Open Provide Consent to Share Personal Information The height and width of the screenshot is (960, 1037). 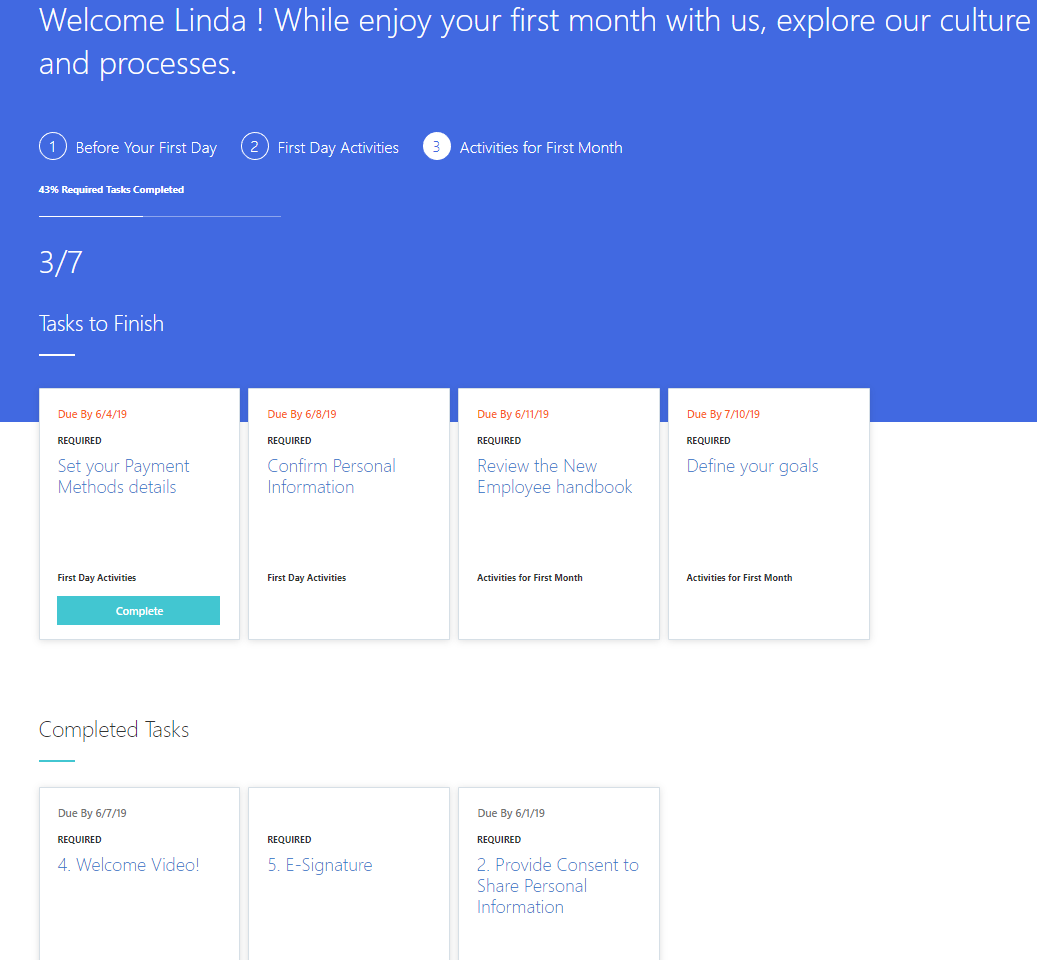557,886
